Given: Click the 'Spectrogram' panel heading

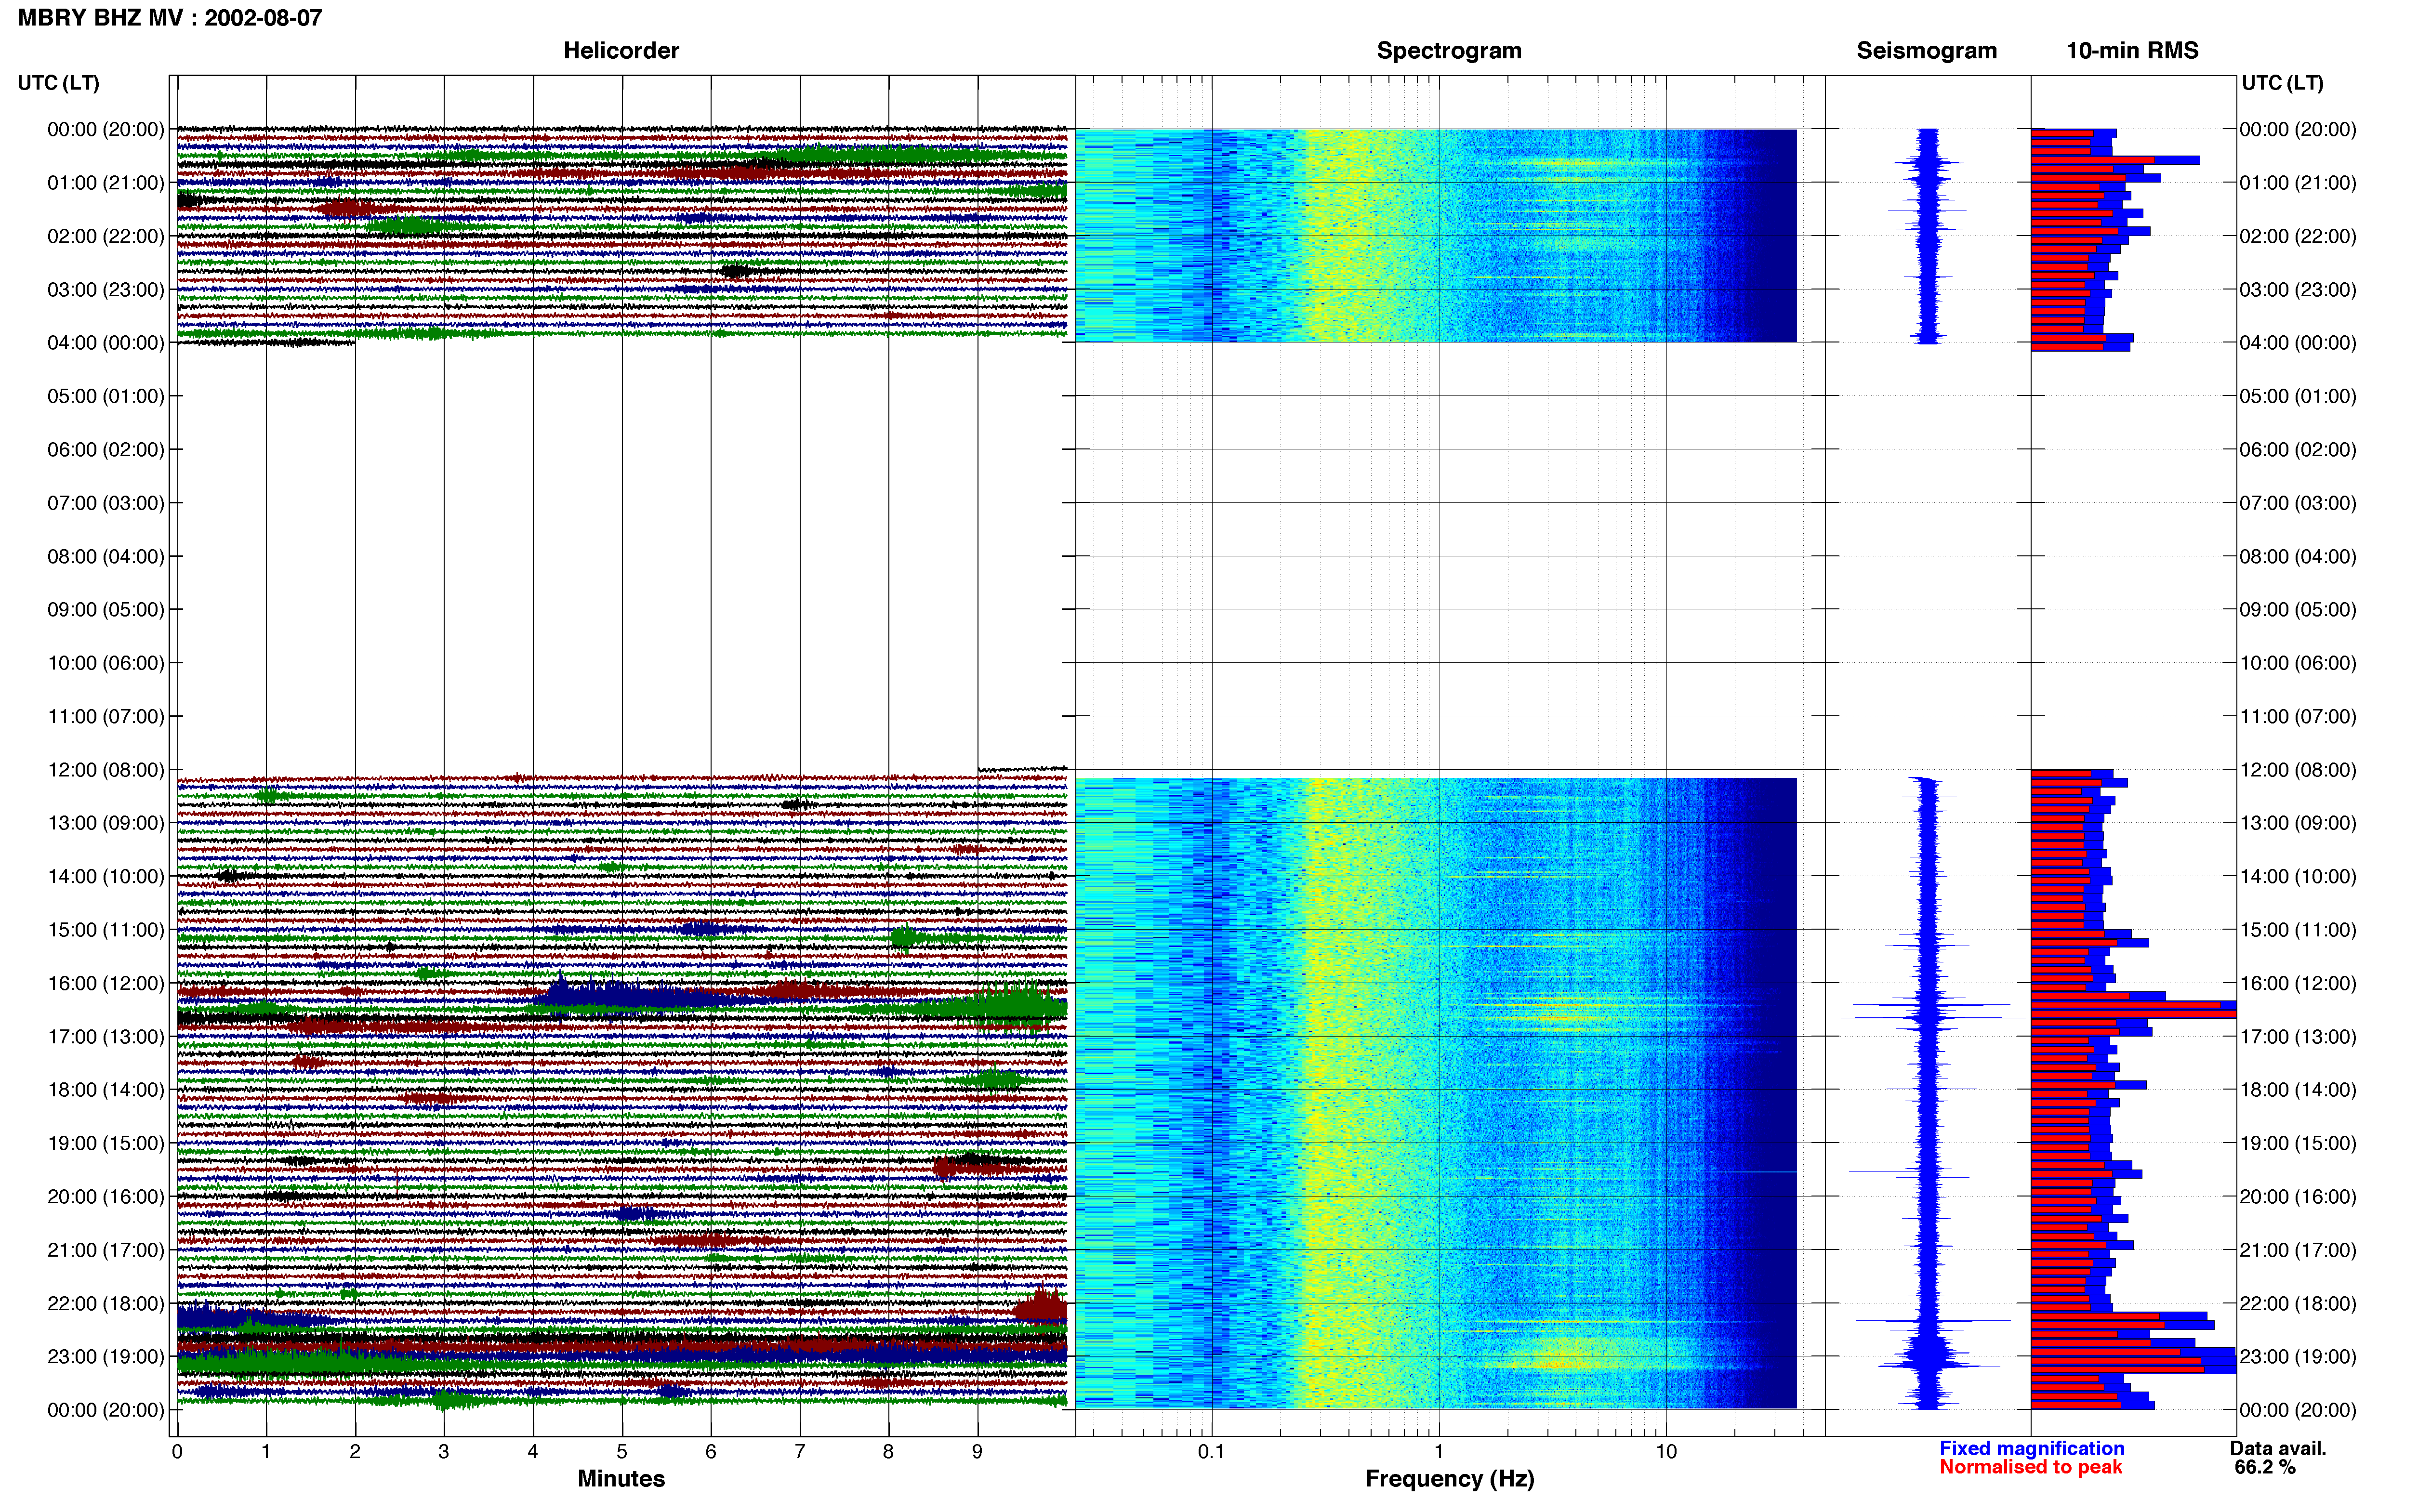Looking at the screenshot, I should click(1449, 50).
